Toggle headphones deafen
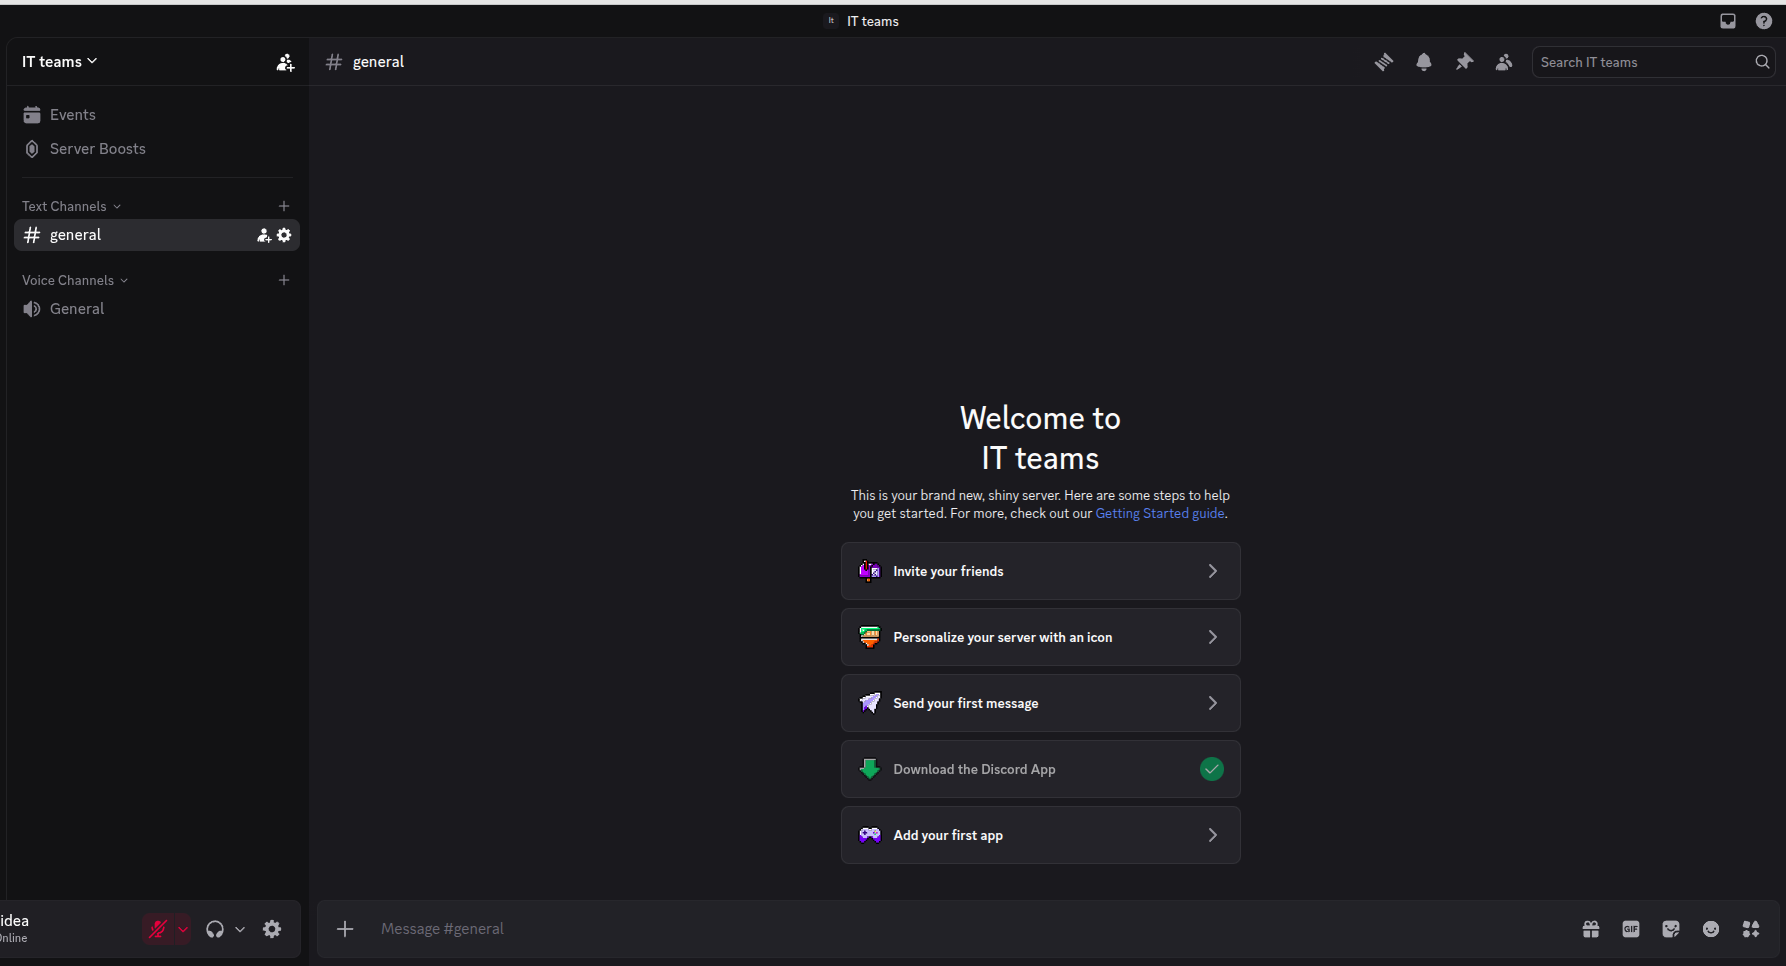 (x=215, y=929)
